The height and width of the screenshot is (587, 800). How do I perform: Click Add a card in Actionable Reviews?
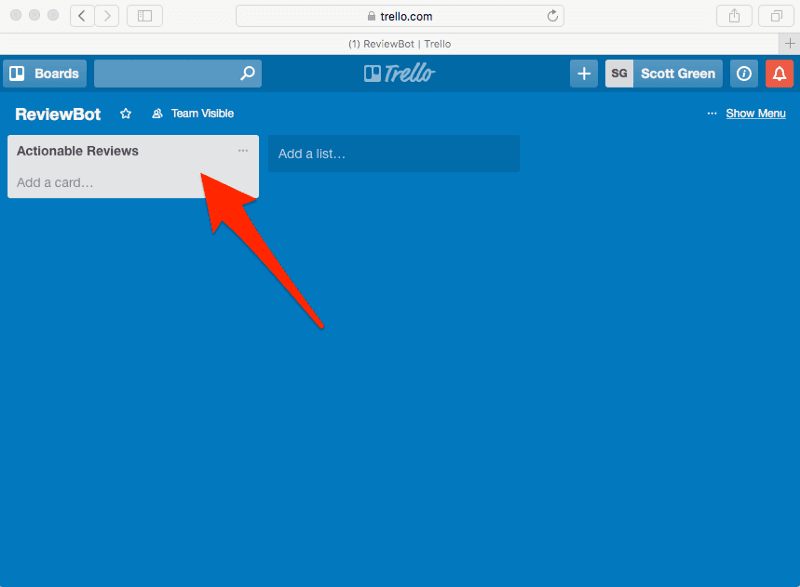(x=60, y=182)
